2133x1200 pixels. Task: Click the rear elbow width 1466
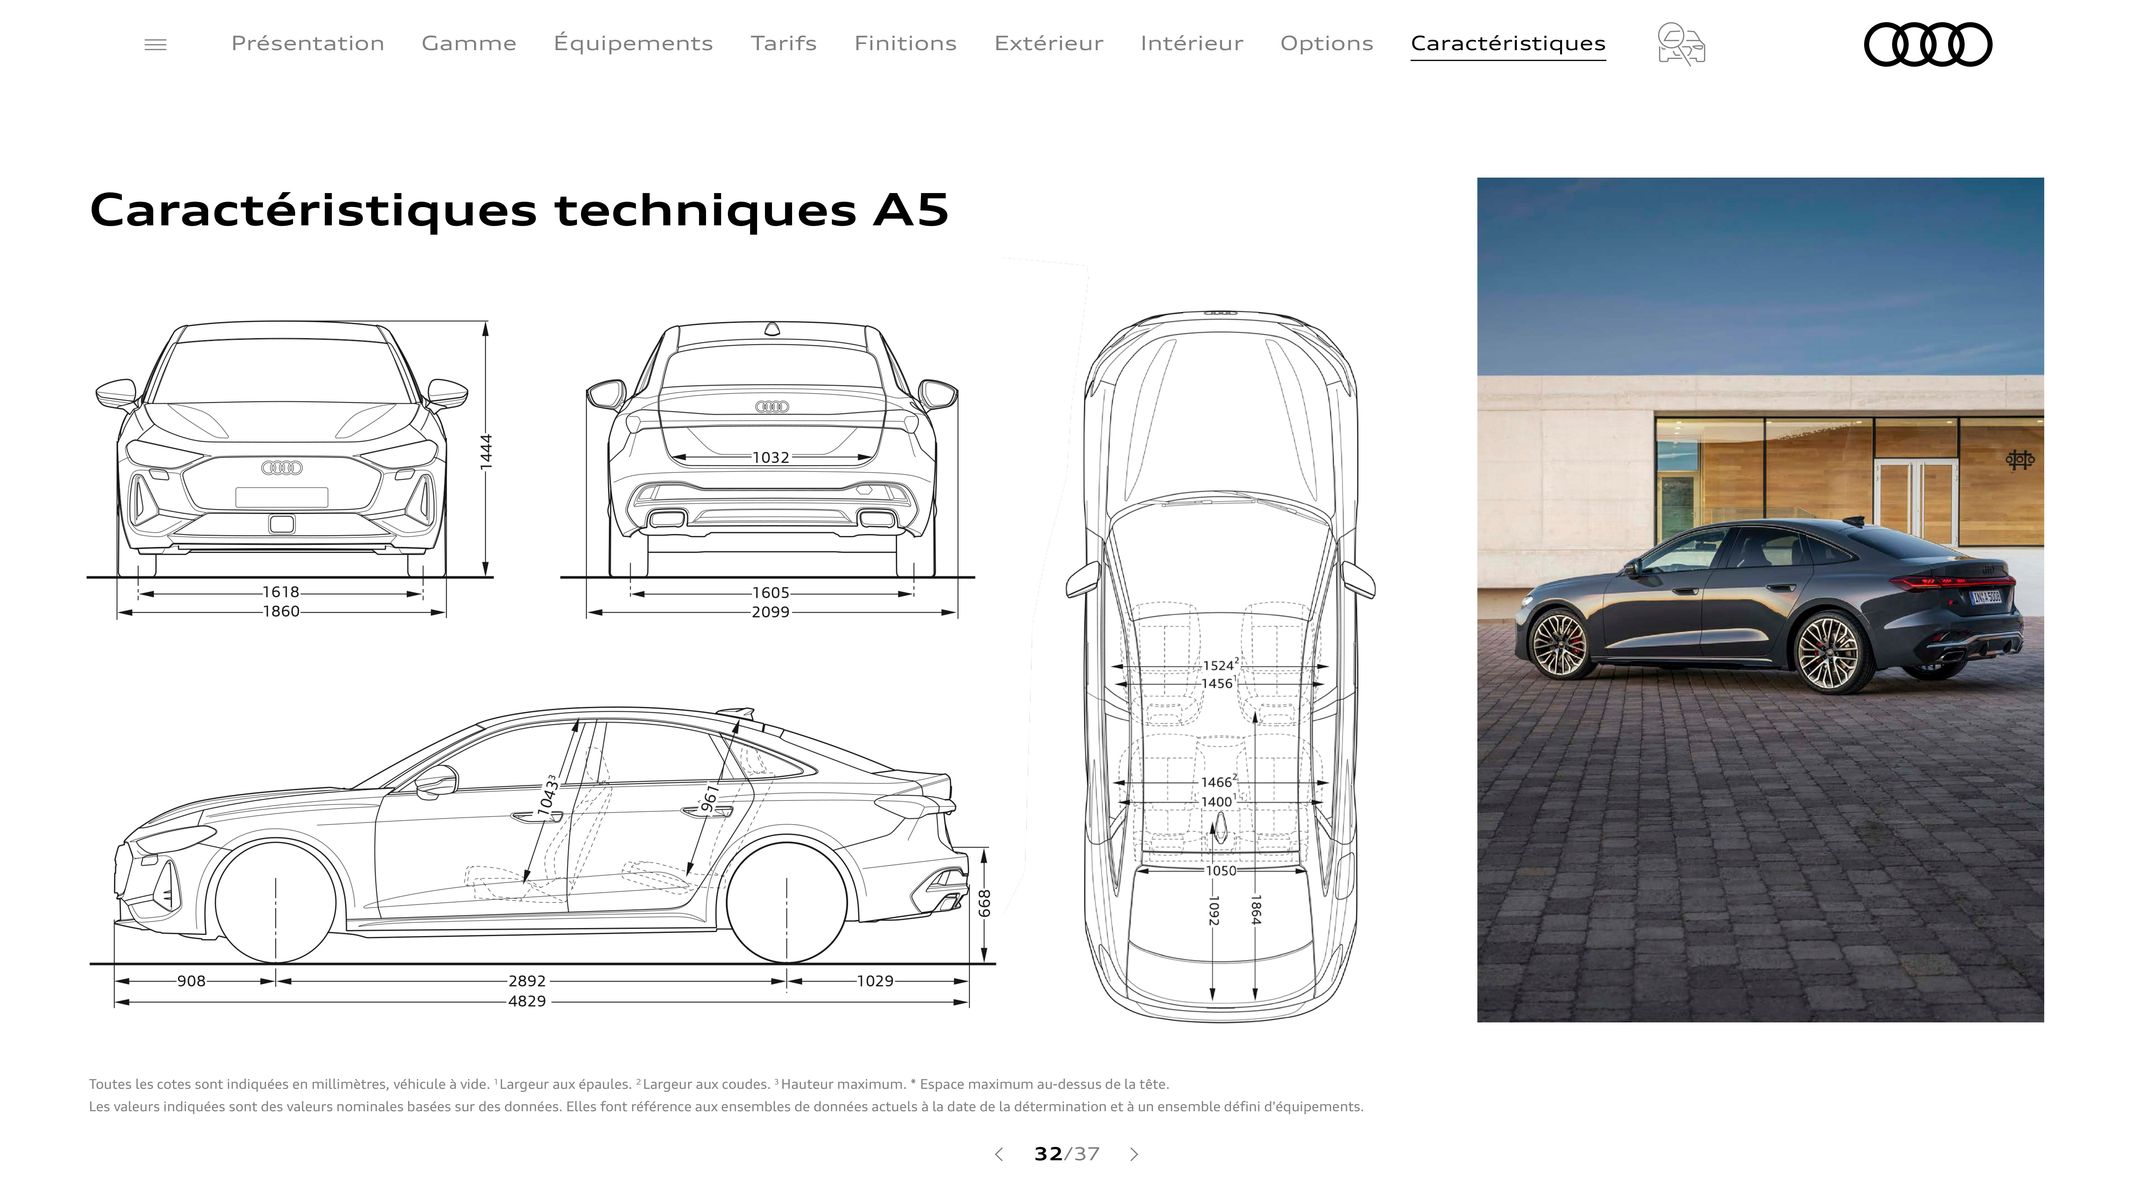coord(1218,782)
